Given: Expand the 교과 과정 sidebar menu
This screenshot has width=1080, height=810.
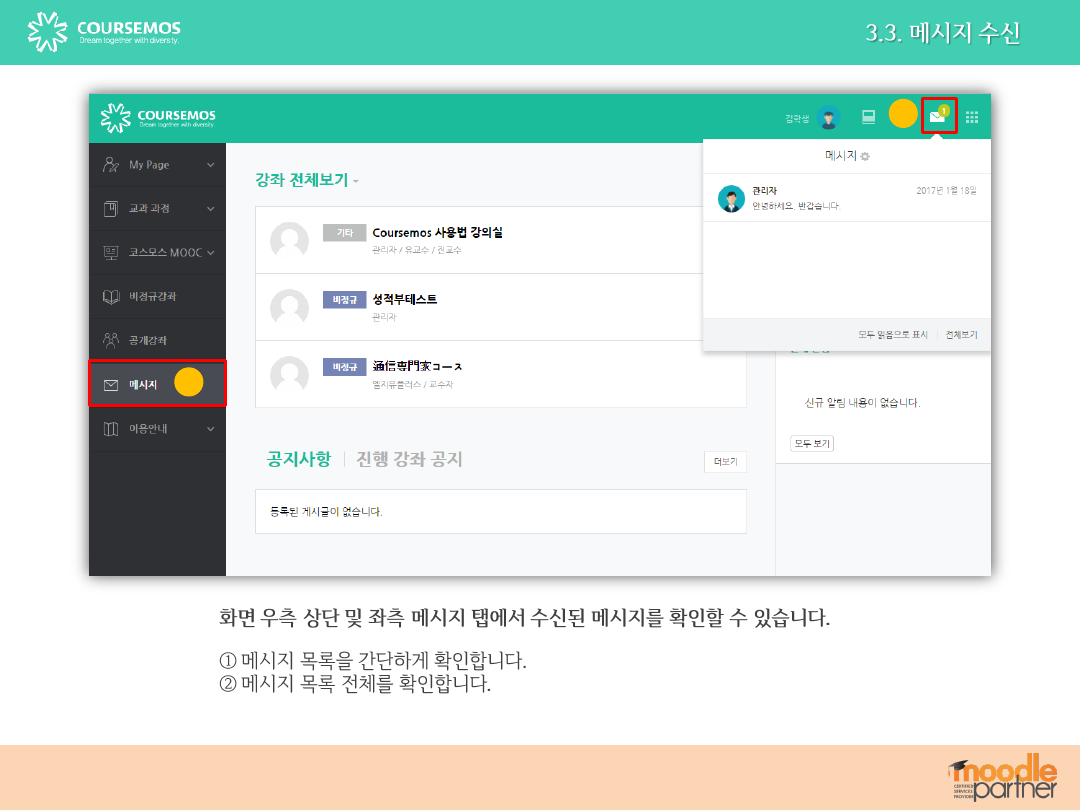Looking at the screenshot, I should coord(158,209).
